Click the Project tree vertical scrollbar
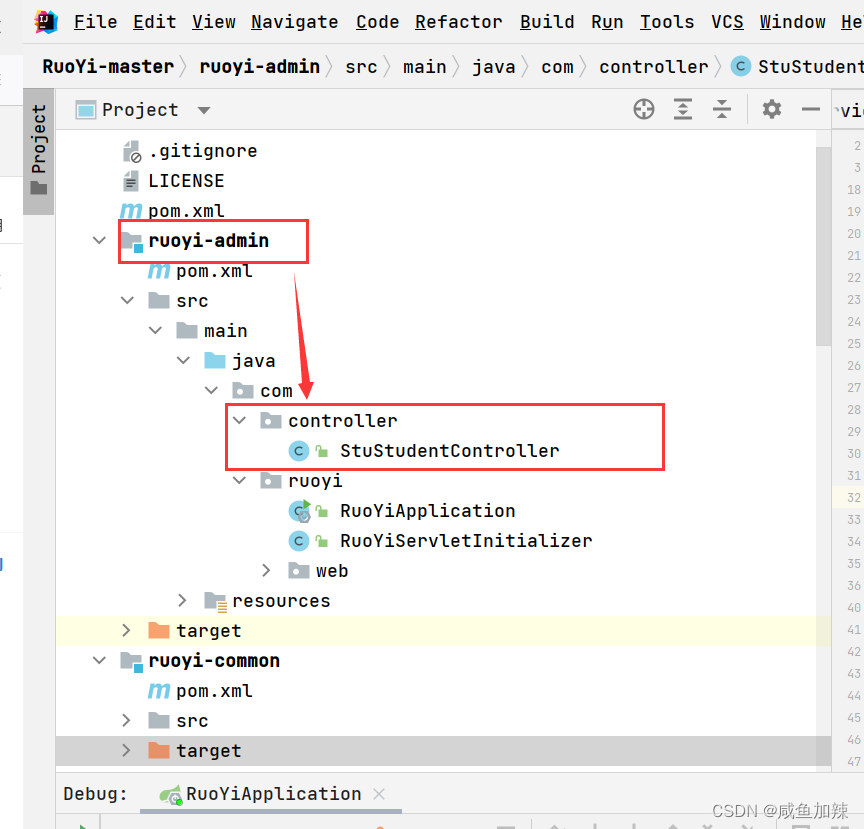Screen dimensions: 864x829 [x=823, y=246]
